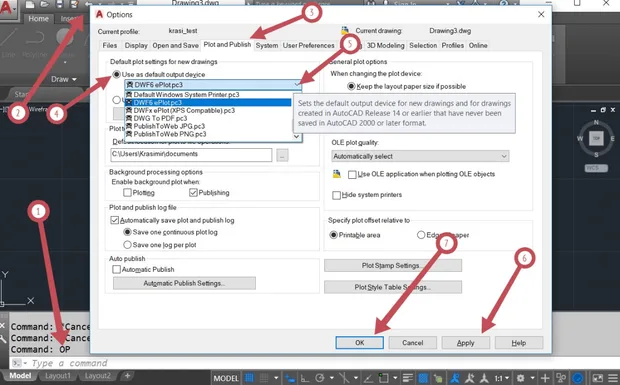The height and width of the screenshot is (385, 620).
Task: Open the OLE plot quality dropdown
Action: [420, 156]
